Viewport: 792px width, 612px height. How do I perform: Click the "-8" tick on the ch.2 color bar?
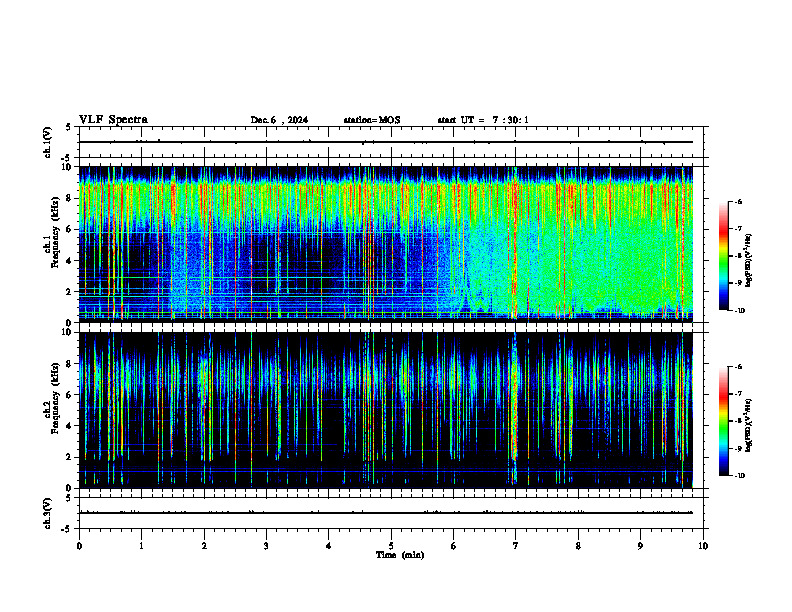(x=738, y=421)
